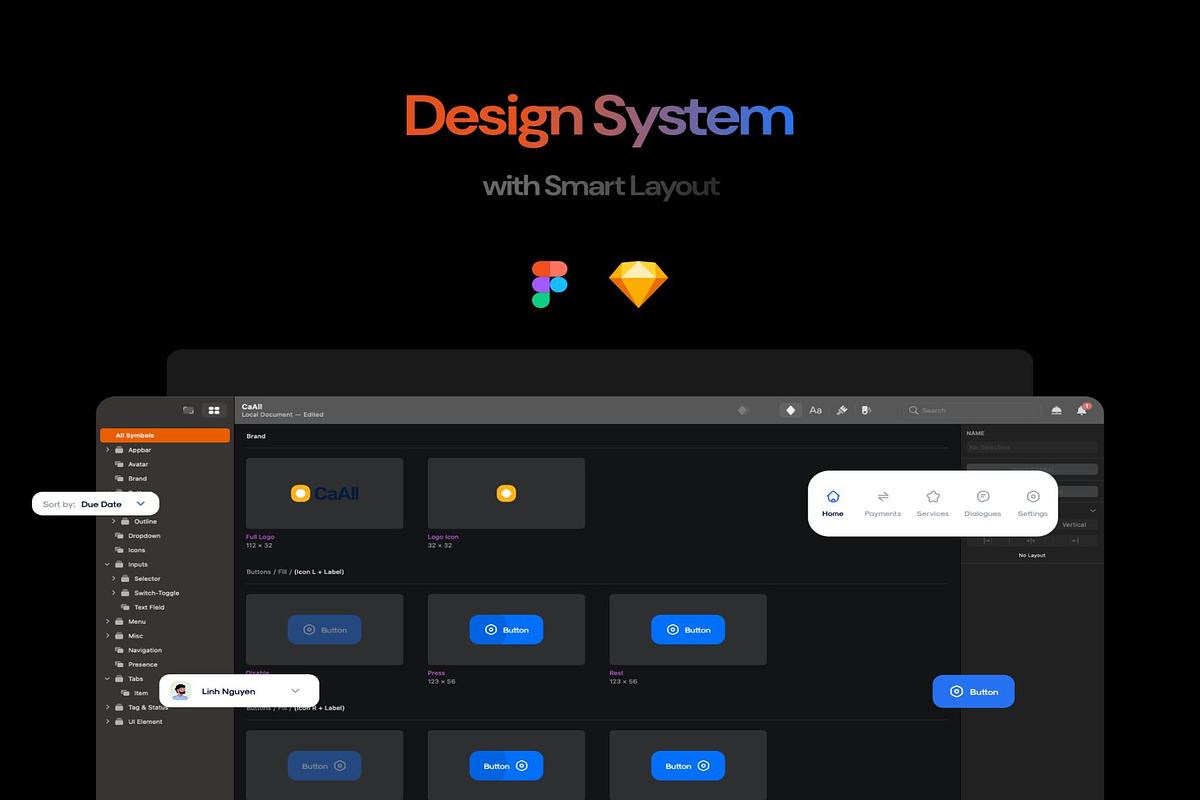
Task: Expand the Selector group
Action: 114,579
